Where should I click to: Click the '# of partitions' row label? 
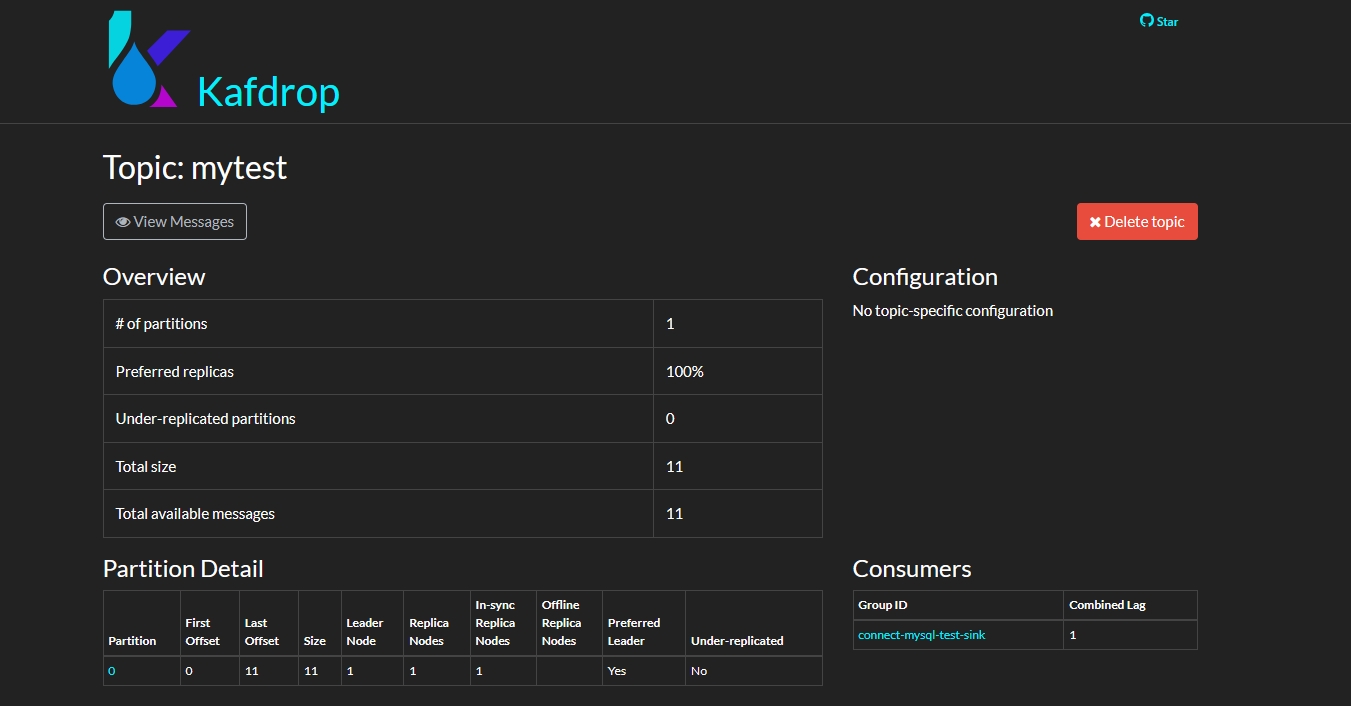coord(162,324)
